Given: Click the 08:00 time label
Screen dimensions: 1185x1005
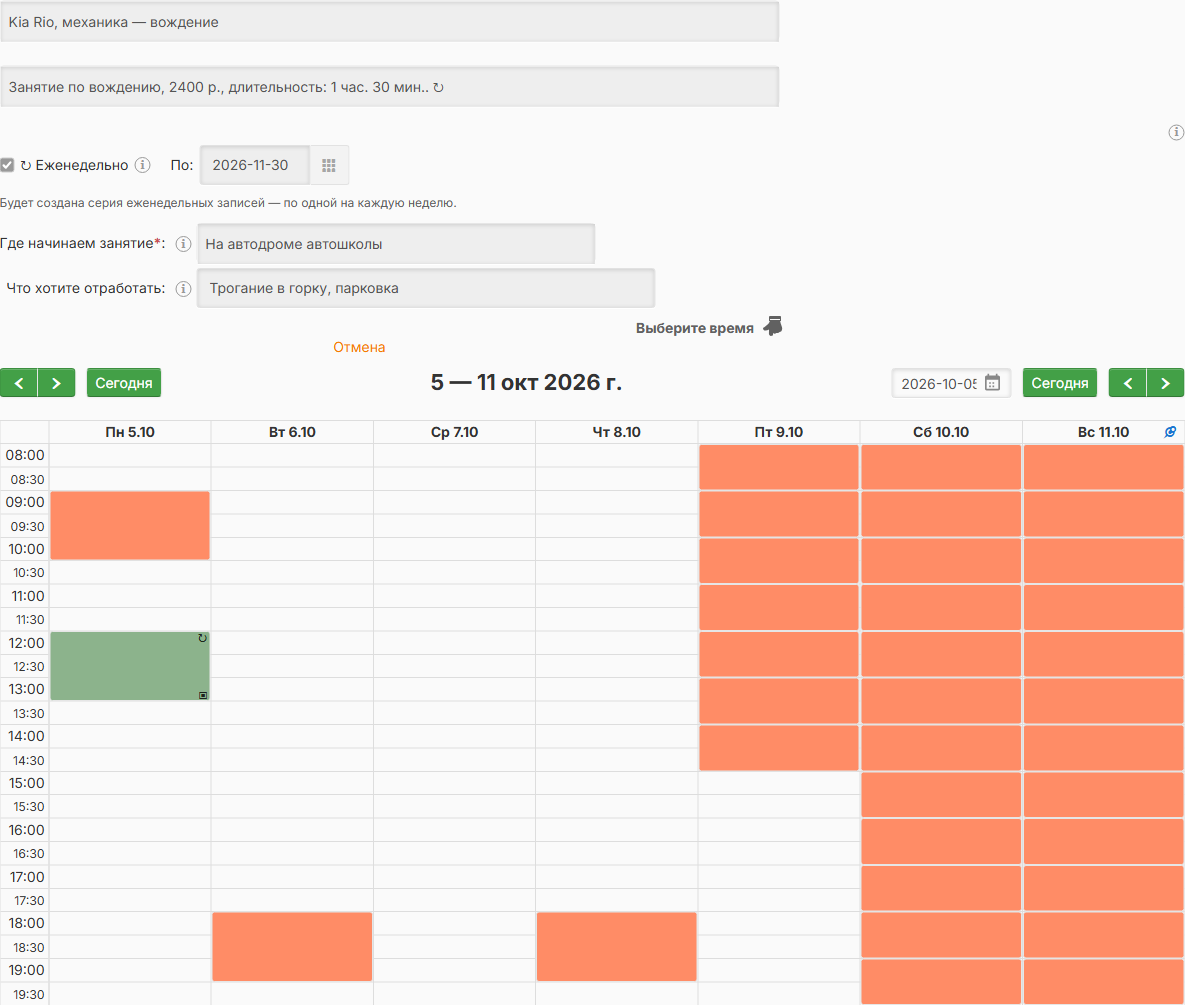Looking at the screenshot, I should click(25, 455).
